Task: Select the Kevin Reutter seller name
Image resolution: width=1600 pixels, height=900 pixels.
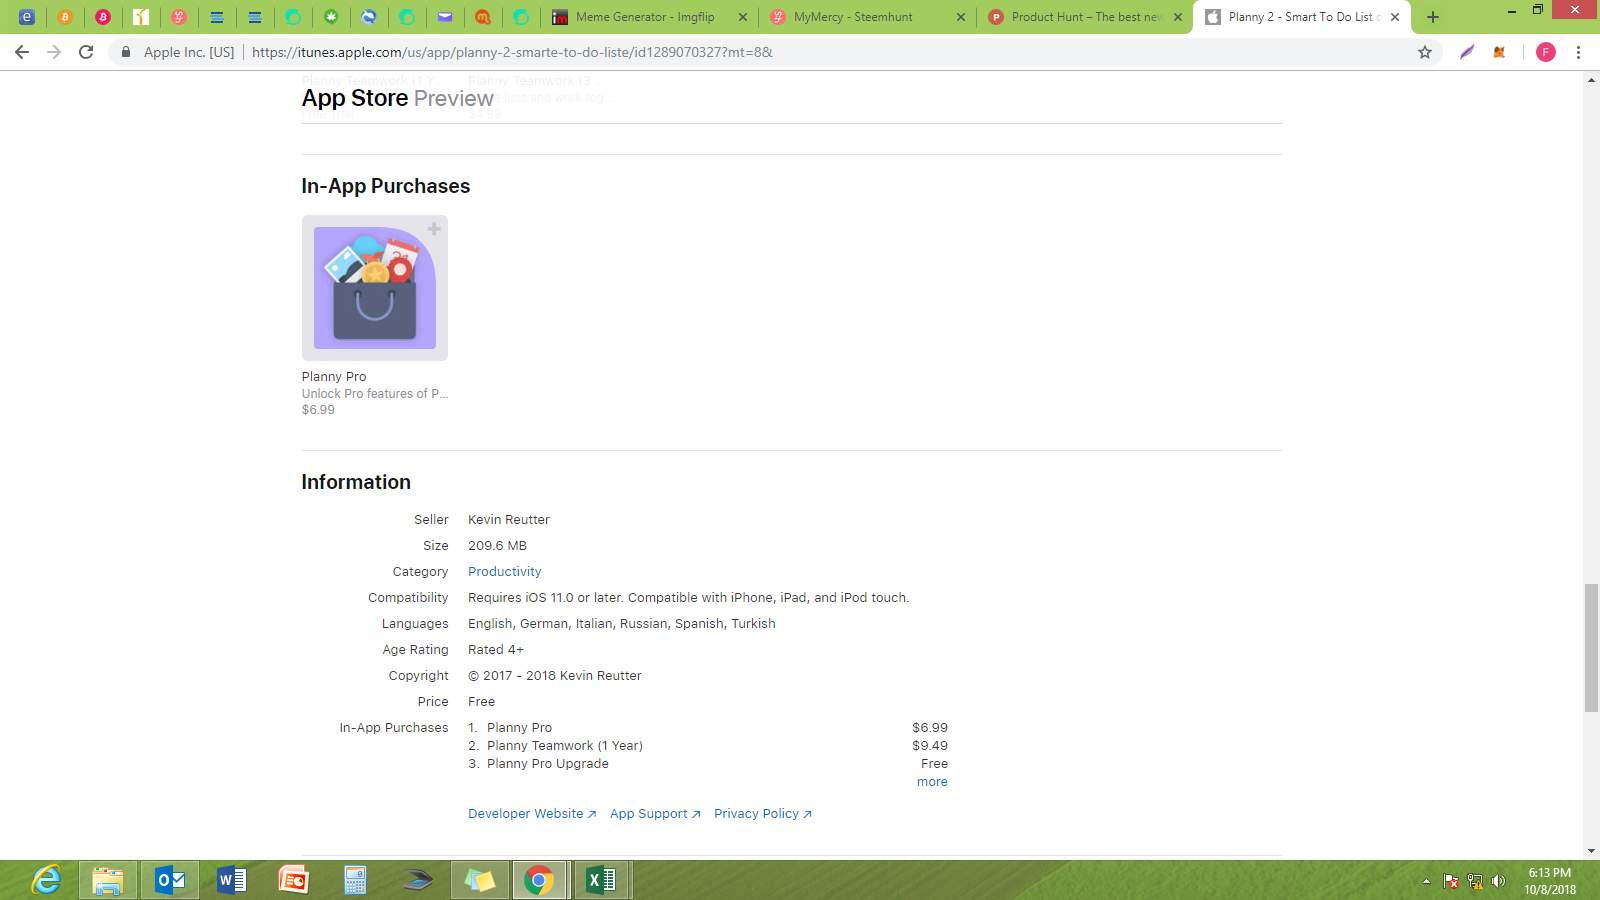Action: point(509,520)
